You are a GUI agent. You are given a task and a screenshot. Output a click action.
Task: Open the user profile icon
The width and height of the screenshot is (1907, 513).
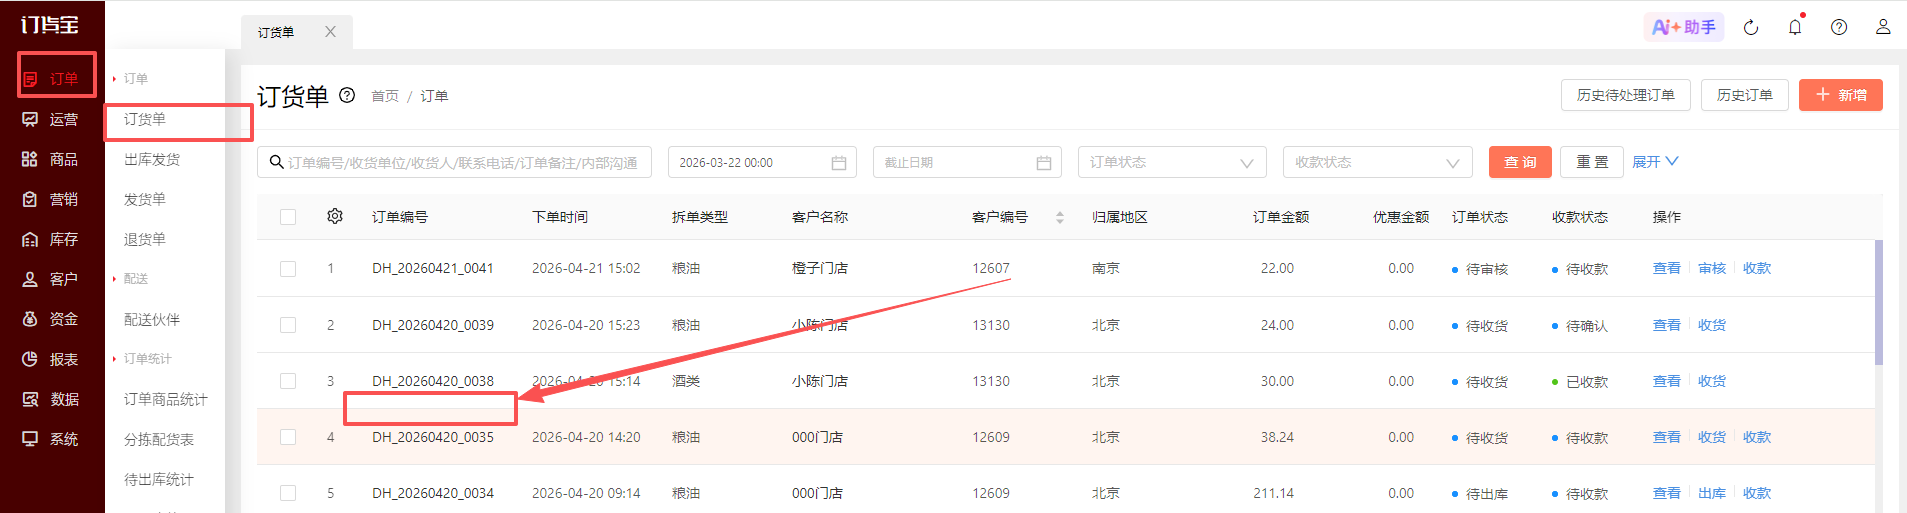[x=1883, y=27]
